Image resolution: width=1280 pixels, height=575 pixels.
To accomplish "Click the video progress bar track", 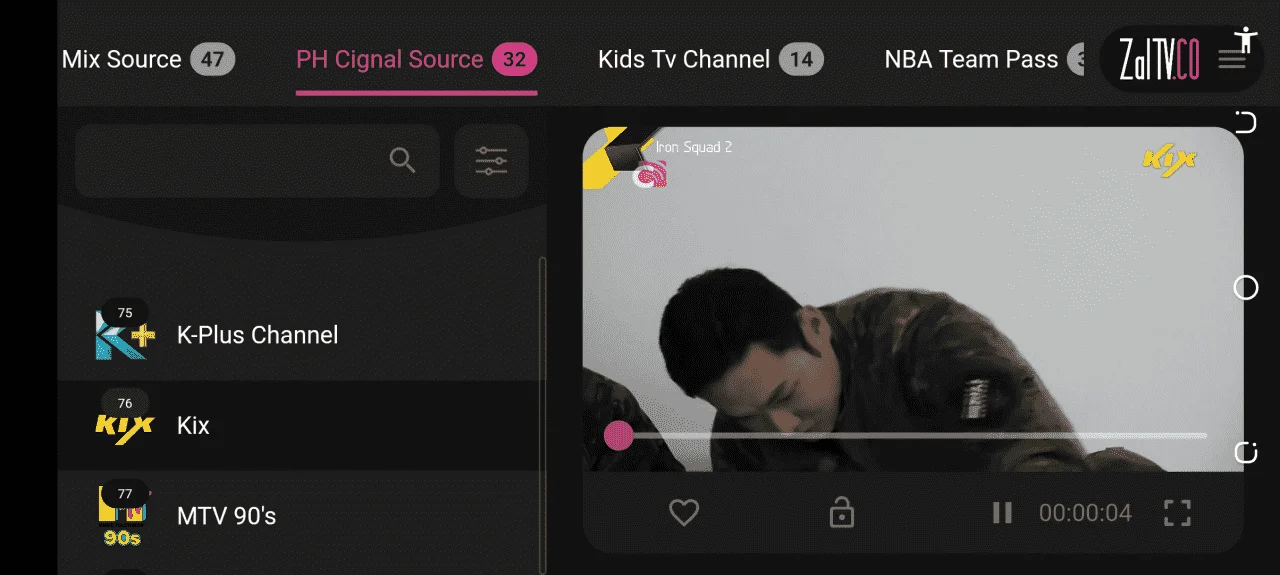I will click(913, 435).
